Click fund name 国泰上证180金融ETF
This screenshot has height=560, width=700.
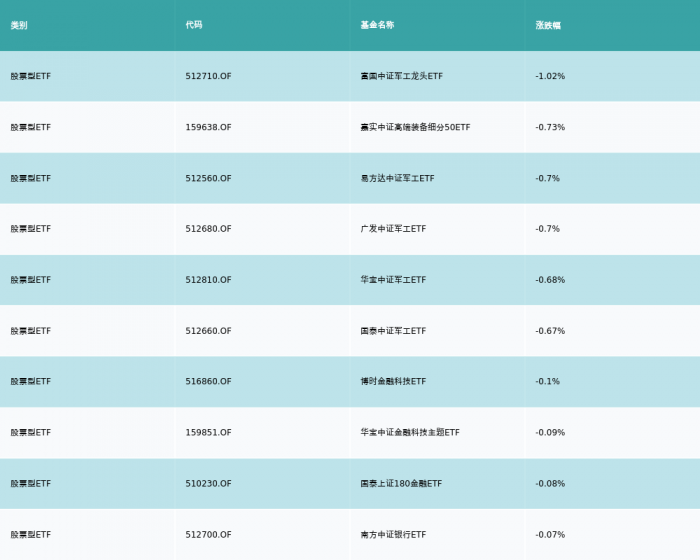(401, 484)
